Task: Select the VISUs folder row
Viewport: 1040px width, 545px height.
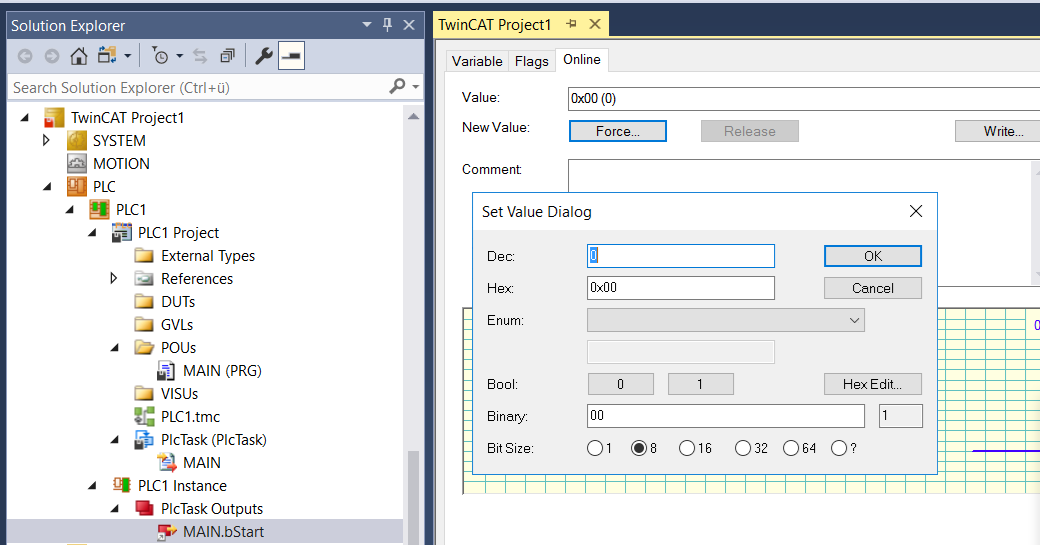Action: pos(180,394)
